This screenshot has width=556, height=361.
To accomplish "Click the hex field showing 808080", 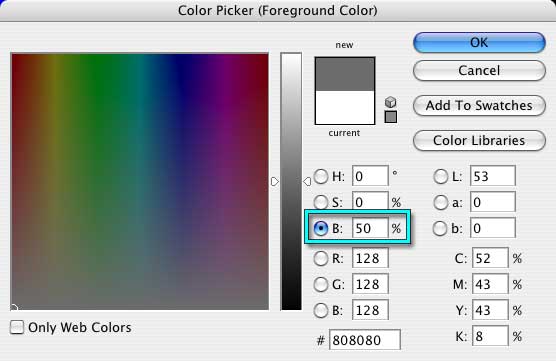I will tap(365, 340).
